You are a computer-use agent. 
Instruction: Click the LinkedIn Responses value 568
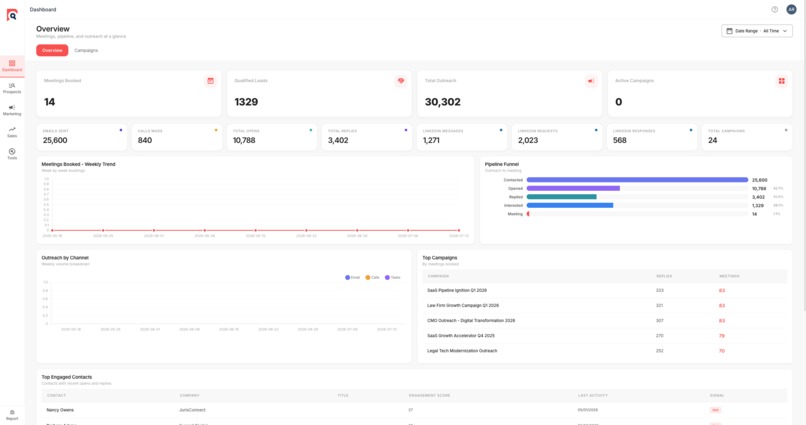pyautogui.click(x=619, y=140)
